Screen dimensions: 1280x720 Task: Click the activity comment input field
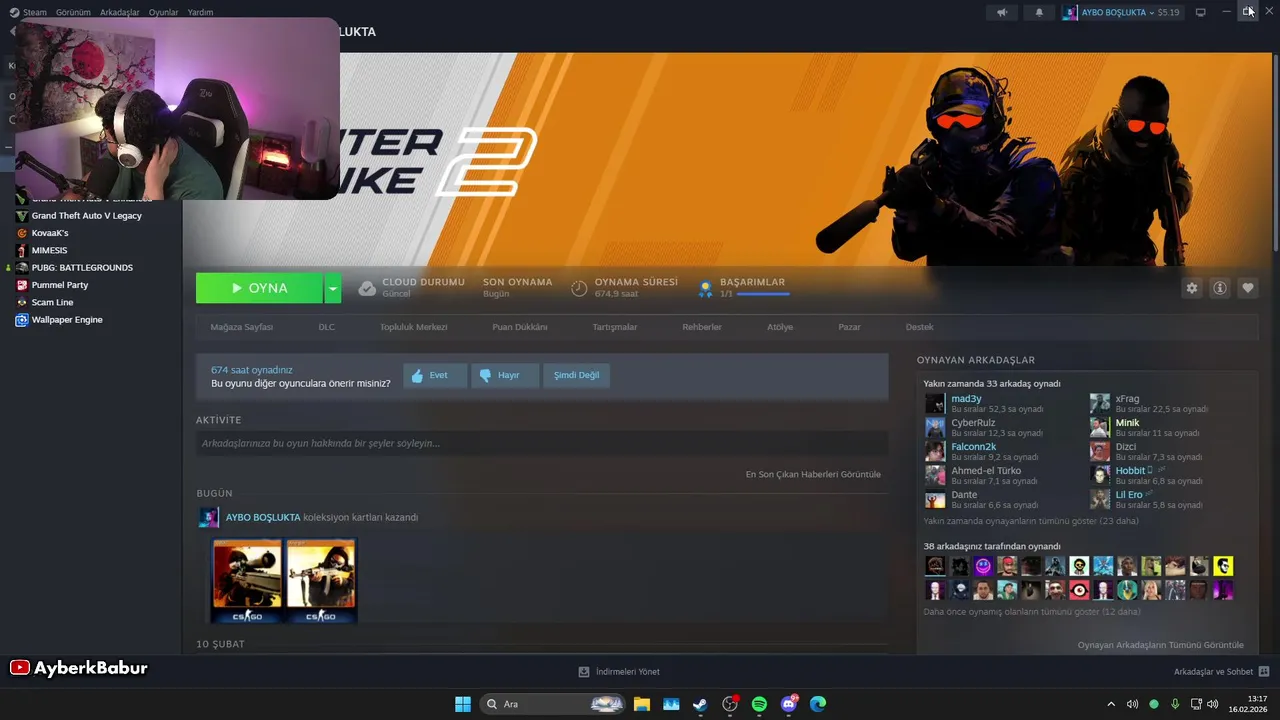click(542, 443)
